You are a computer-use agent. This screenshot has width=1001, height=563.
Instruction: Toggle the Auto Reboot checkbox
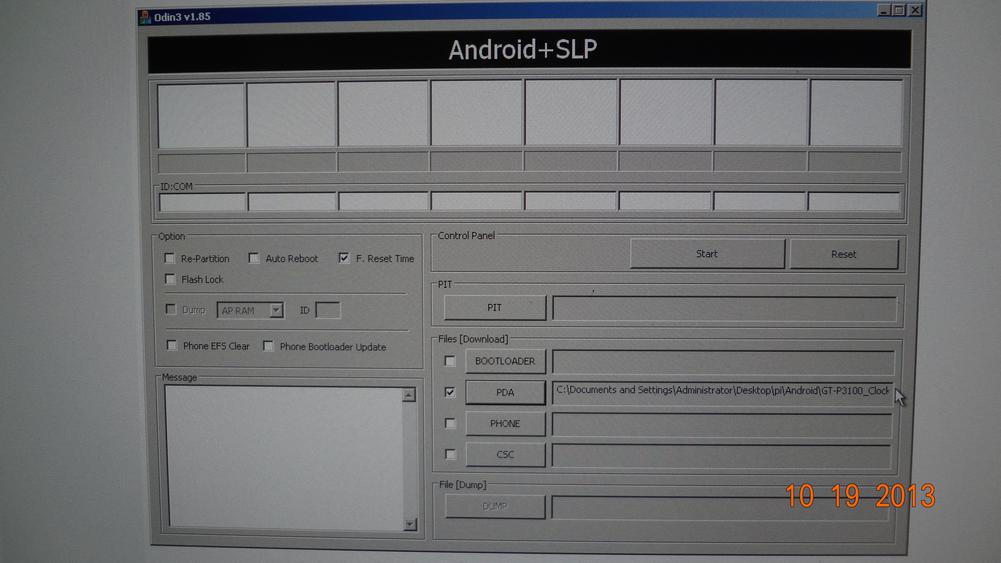[253, 258]
